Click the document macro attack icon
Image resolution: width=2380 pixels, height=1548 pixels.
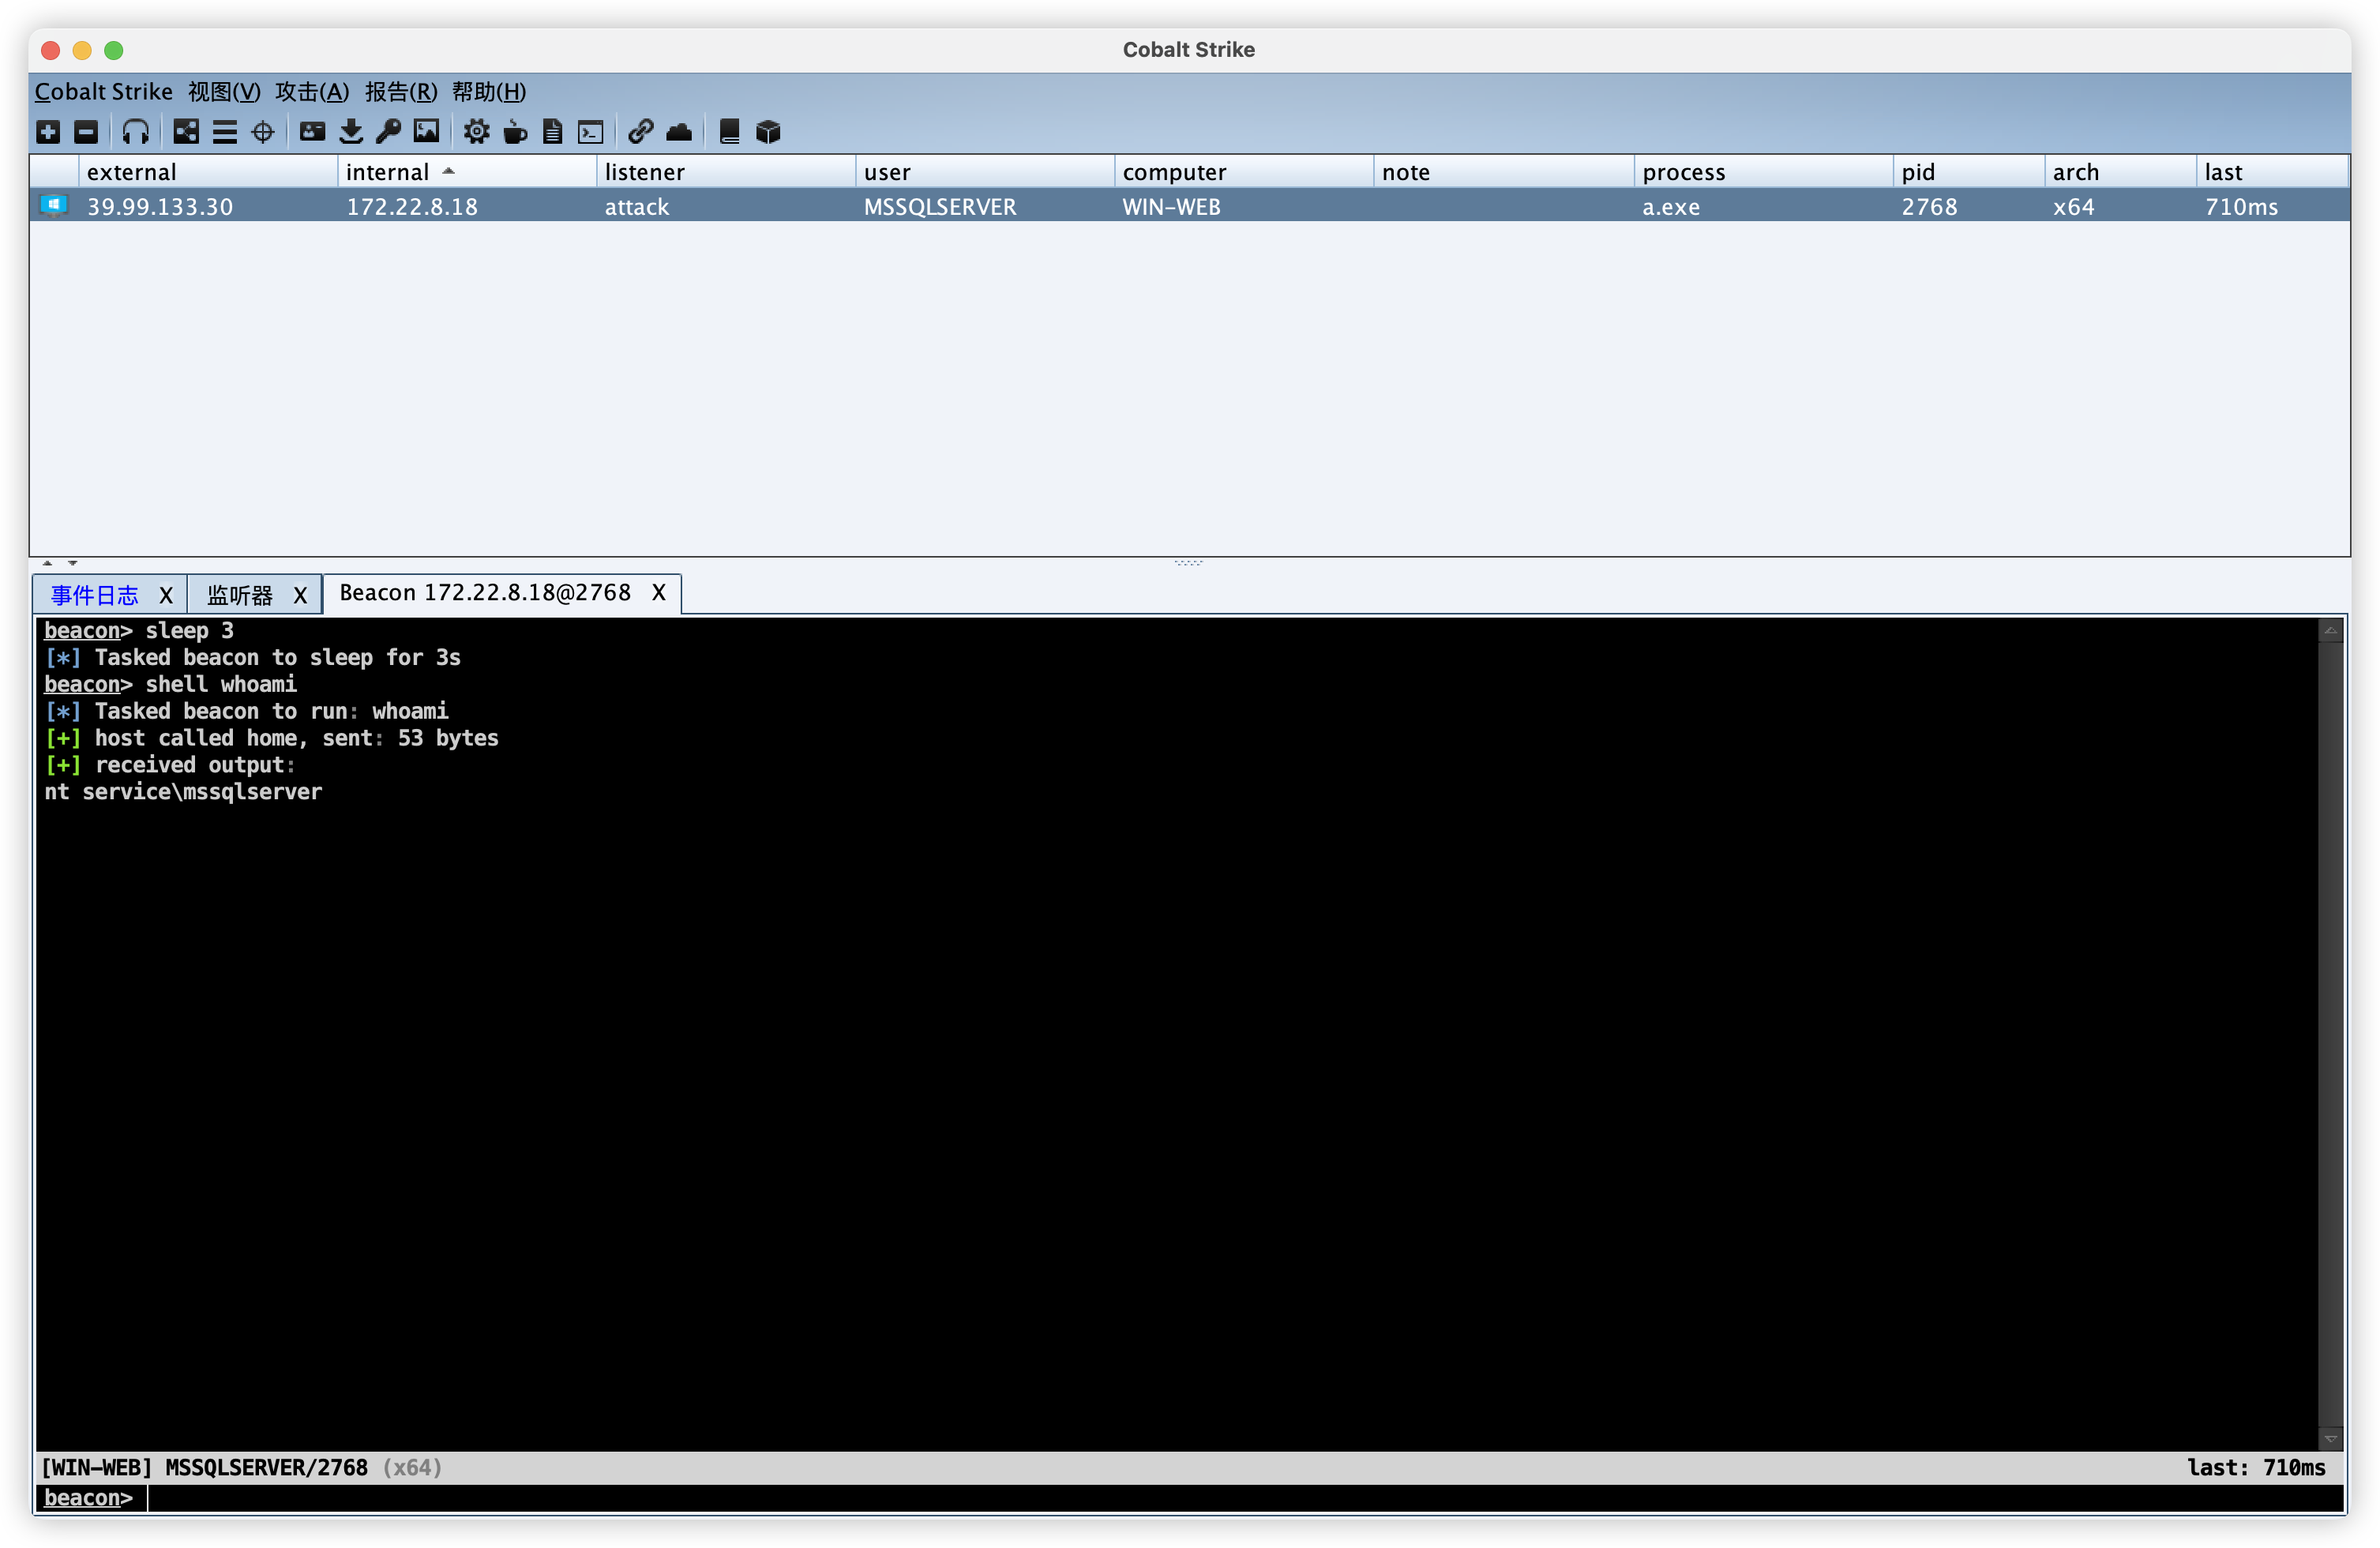tap(553, 132)
